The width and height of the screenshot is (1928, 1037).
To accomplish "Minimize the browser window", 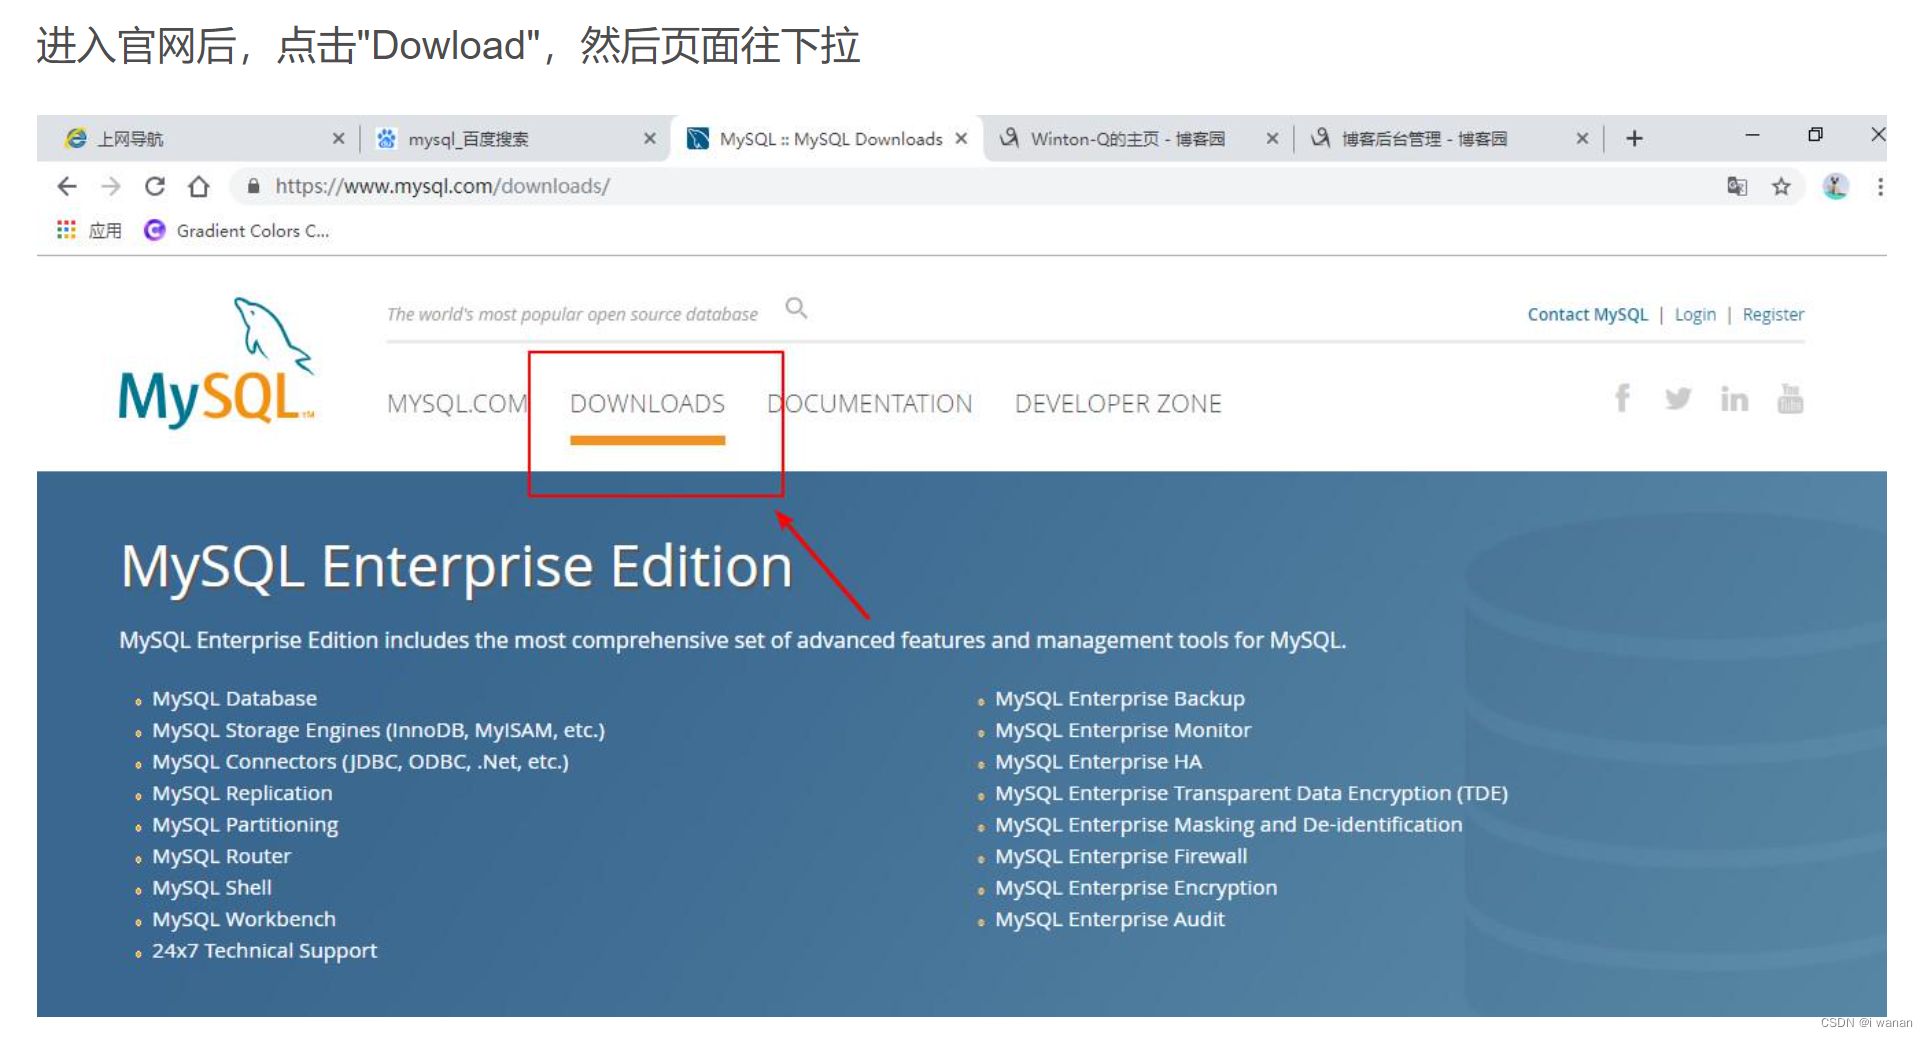I will tap(1752, 135).
